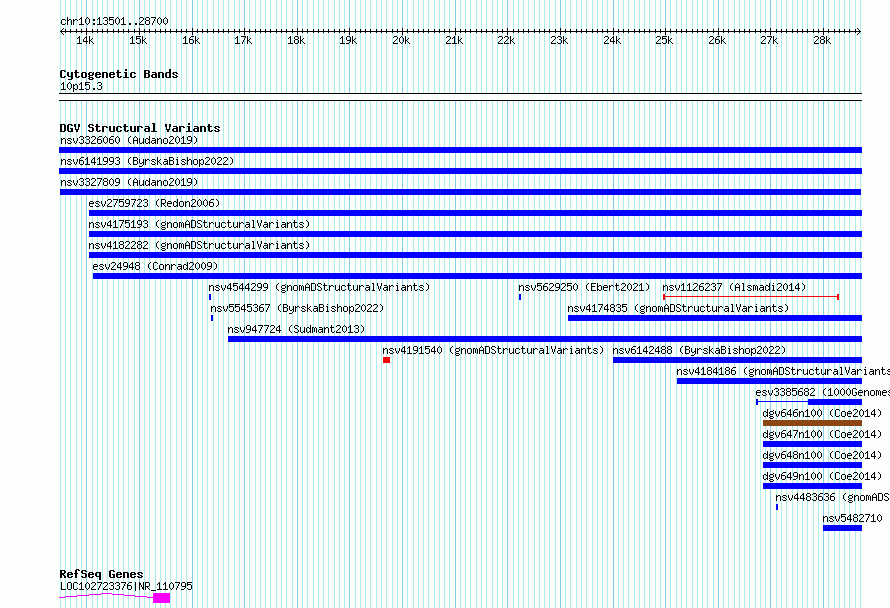This screenshot has width=890, height=608.
Task: Open nsv4175193 gnomAD variant label
Action: [199, 224]
